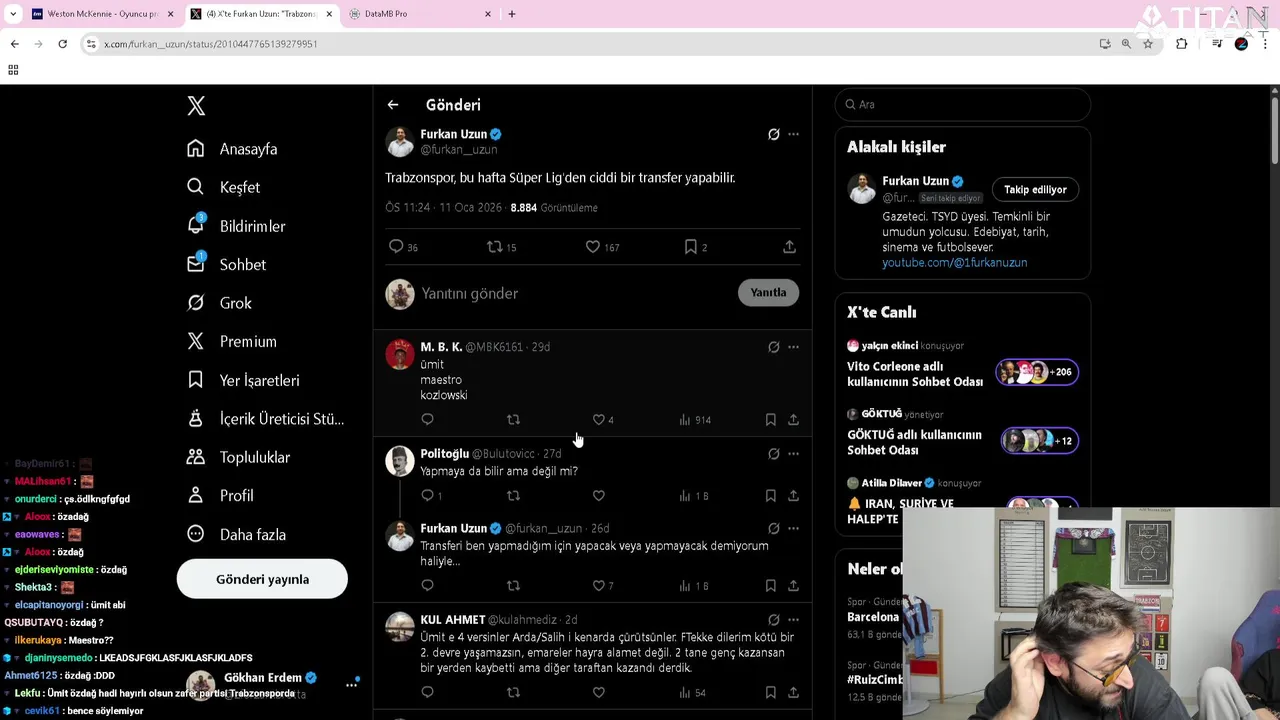View analytics of M. B. K.'s reply
1280x720 pixels.
click(x=695, y=420)
